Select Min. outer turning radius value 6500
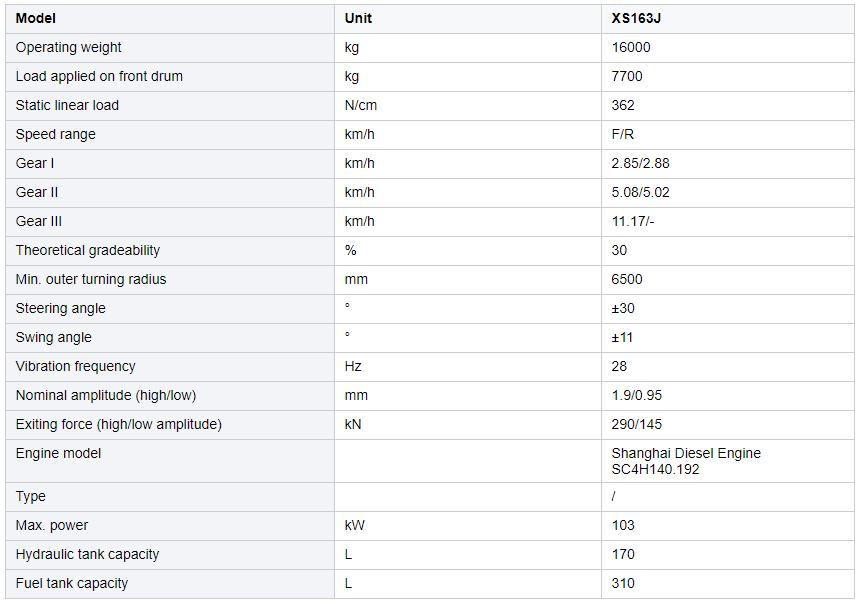 click(x=627, y=279)
